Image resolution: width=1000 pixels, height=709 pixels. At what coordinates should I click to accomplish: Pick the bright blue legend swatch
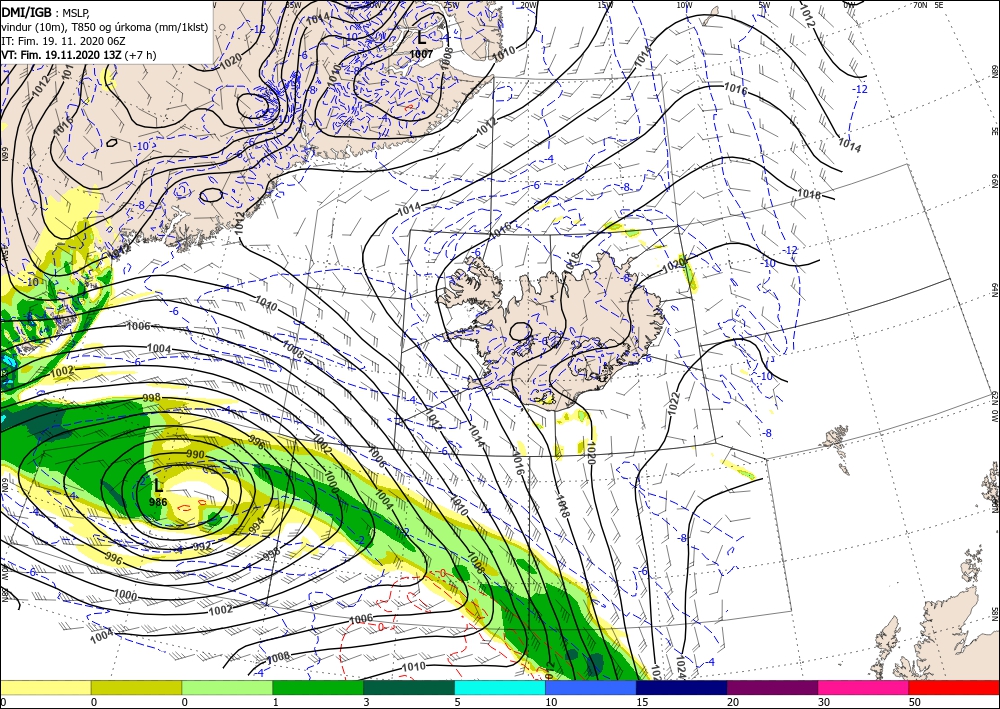(x=591, y=688)
